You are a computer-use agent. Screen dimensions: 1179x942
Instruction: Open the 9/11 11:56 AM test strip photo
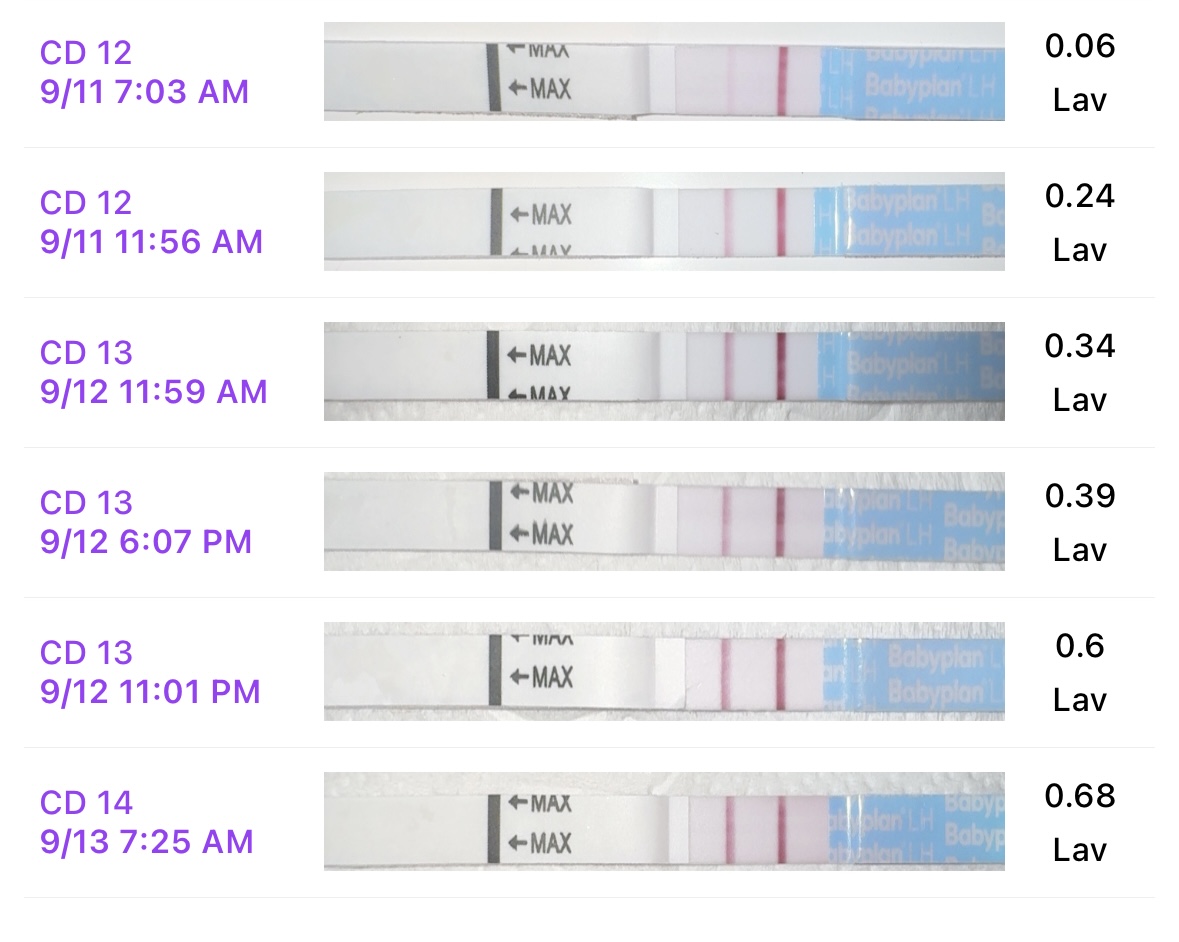point(664,222)
